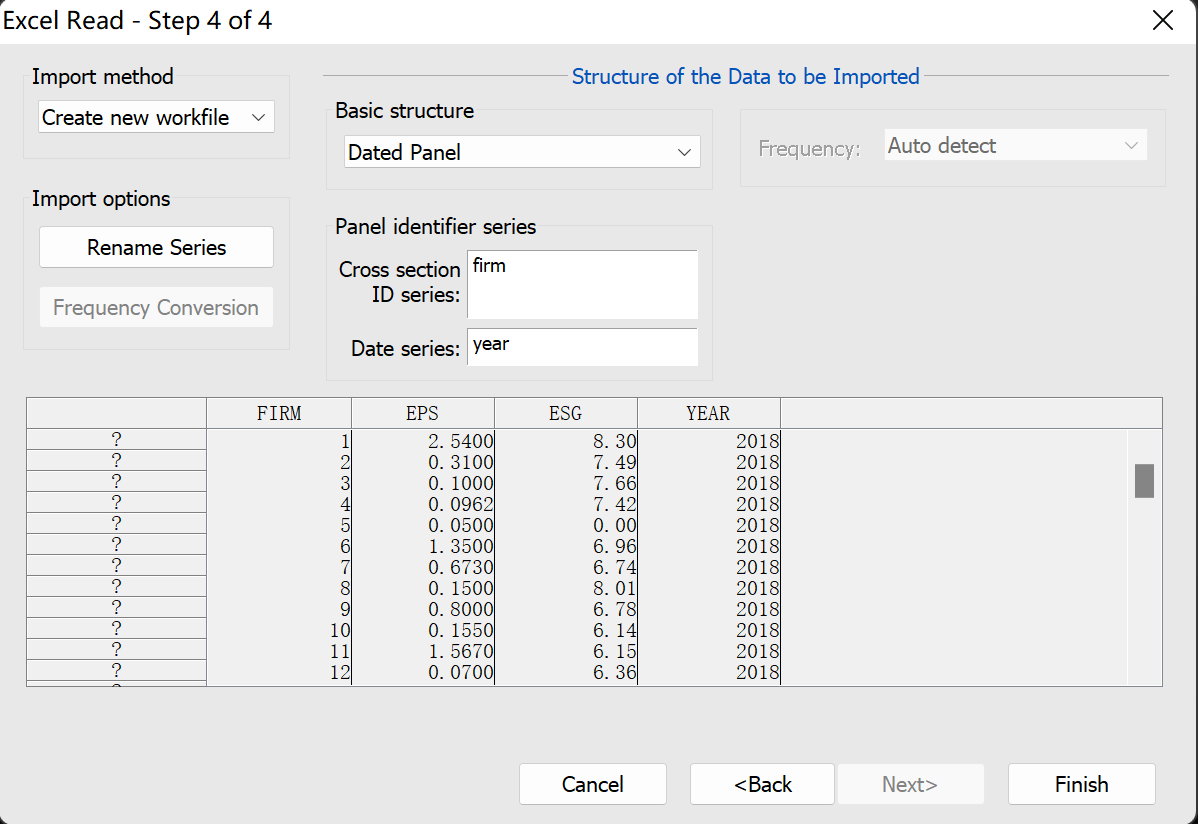Close the Excel Read dialog window
Viewport: 1198px width, 824px height.
coord(1162,21)
